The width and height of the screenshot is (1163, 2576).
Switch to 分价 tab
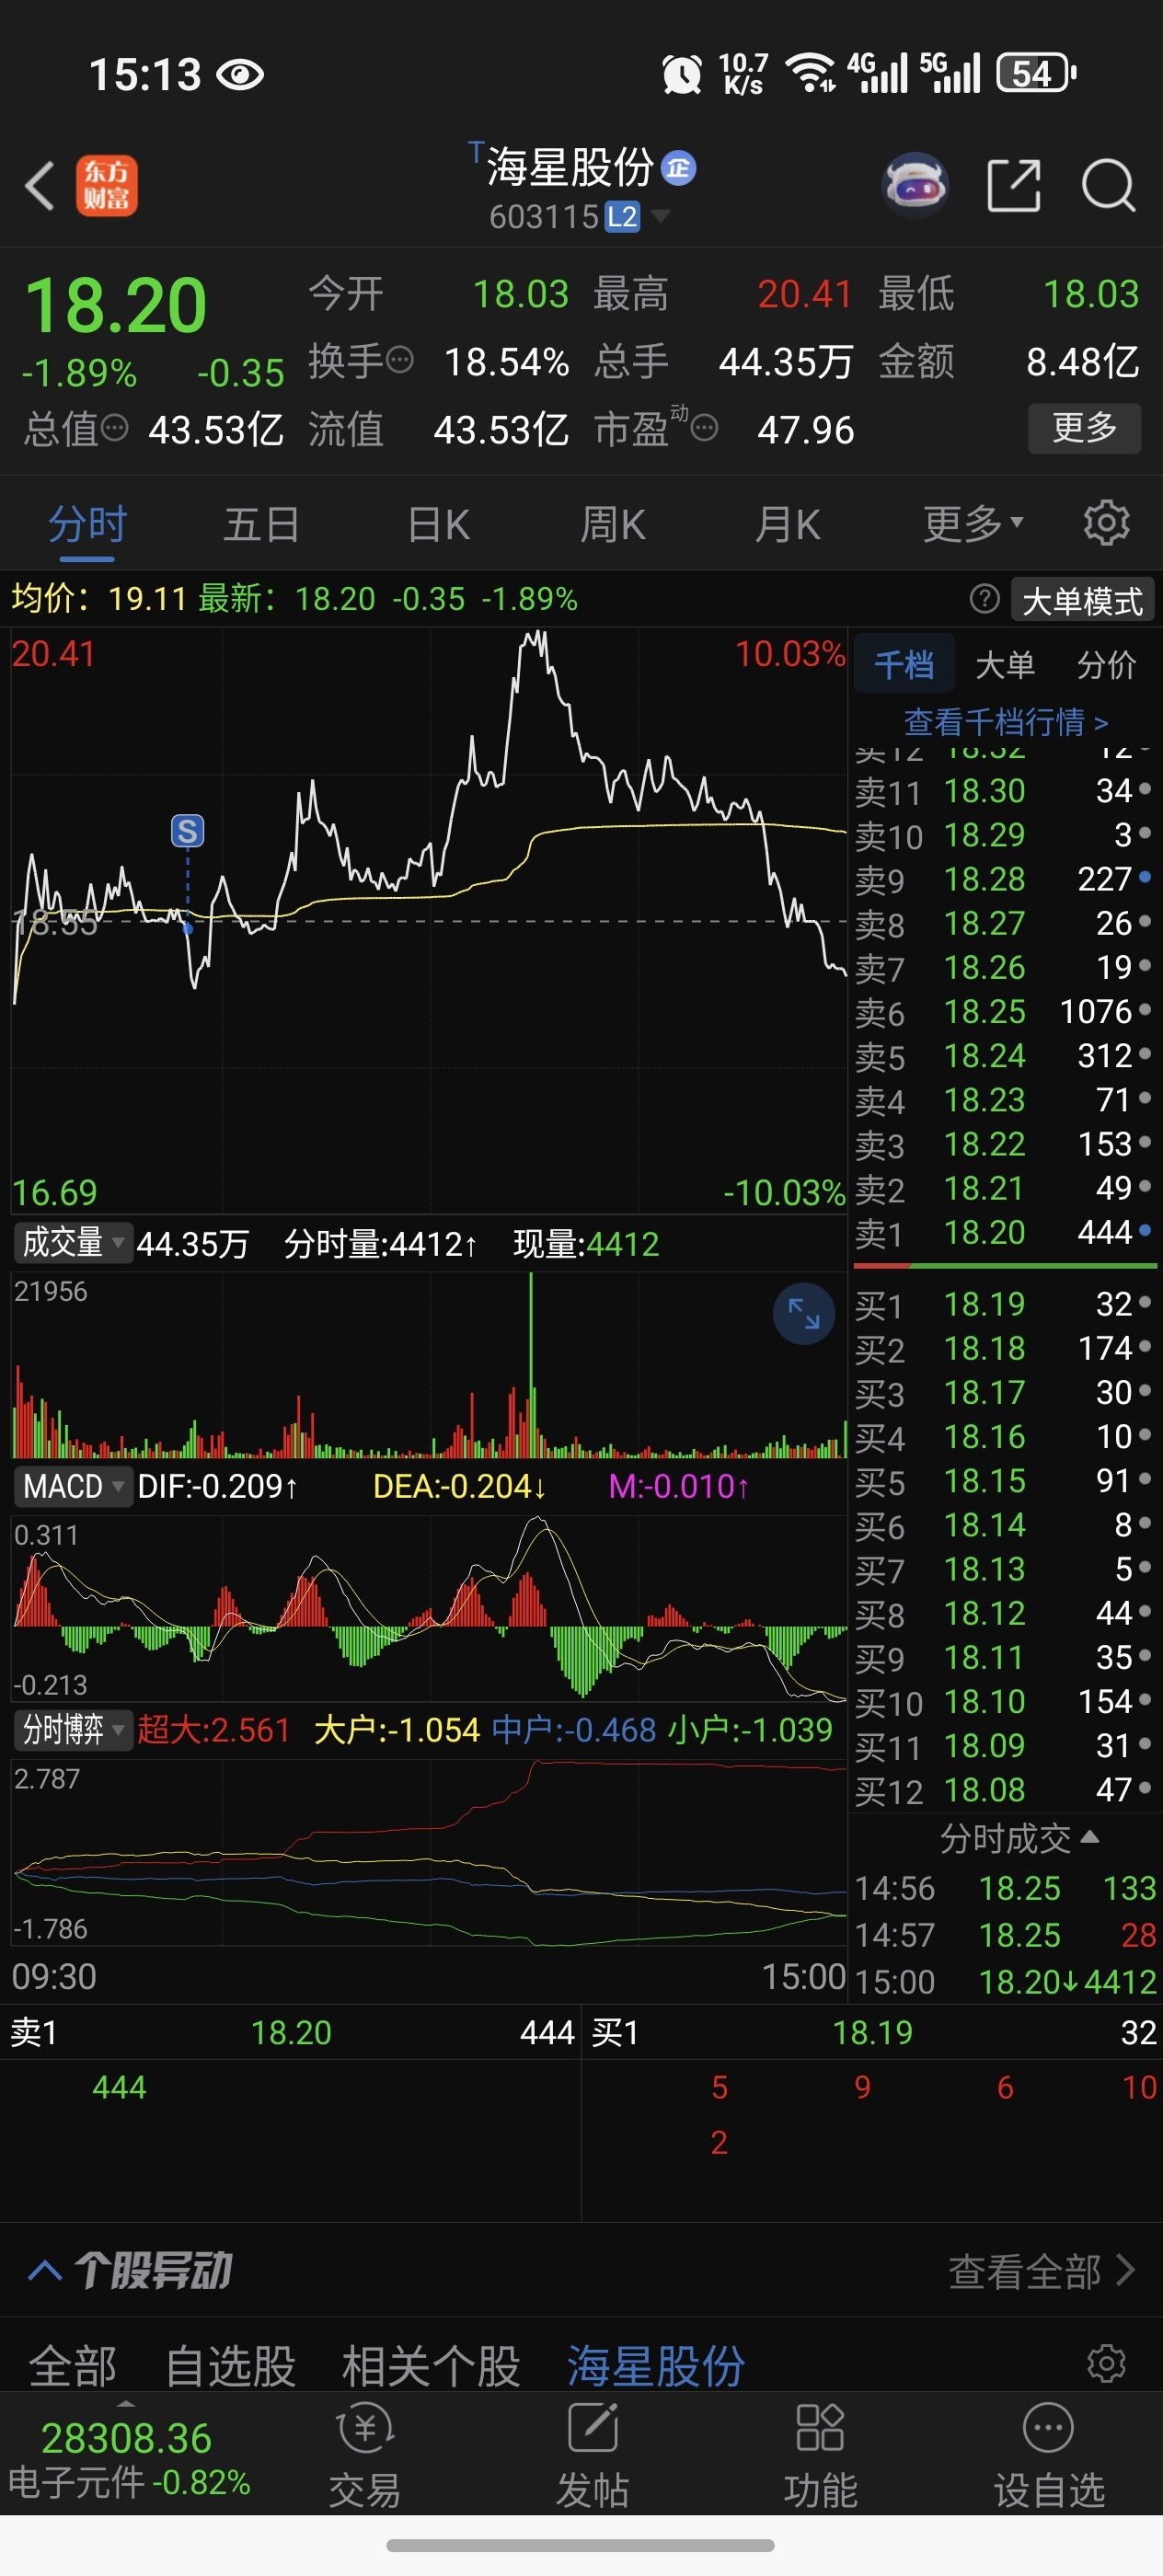[1107, 664]
